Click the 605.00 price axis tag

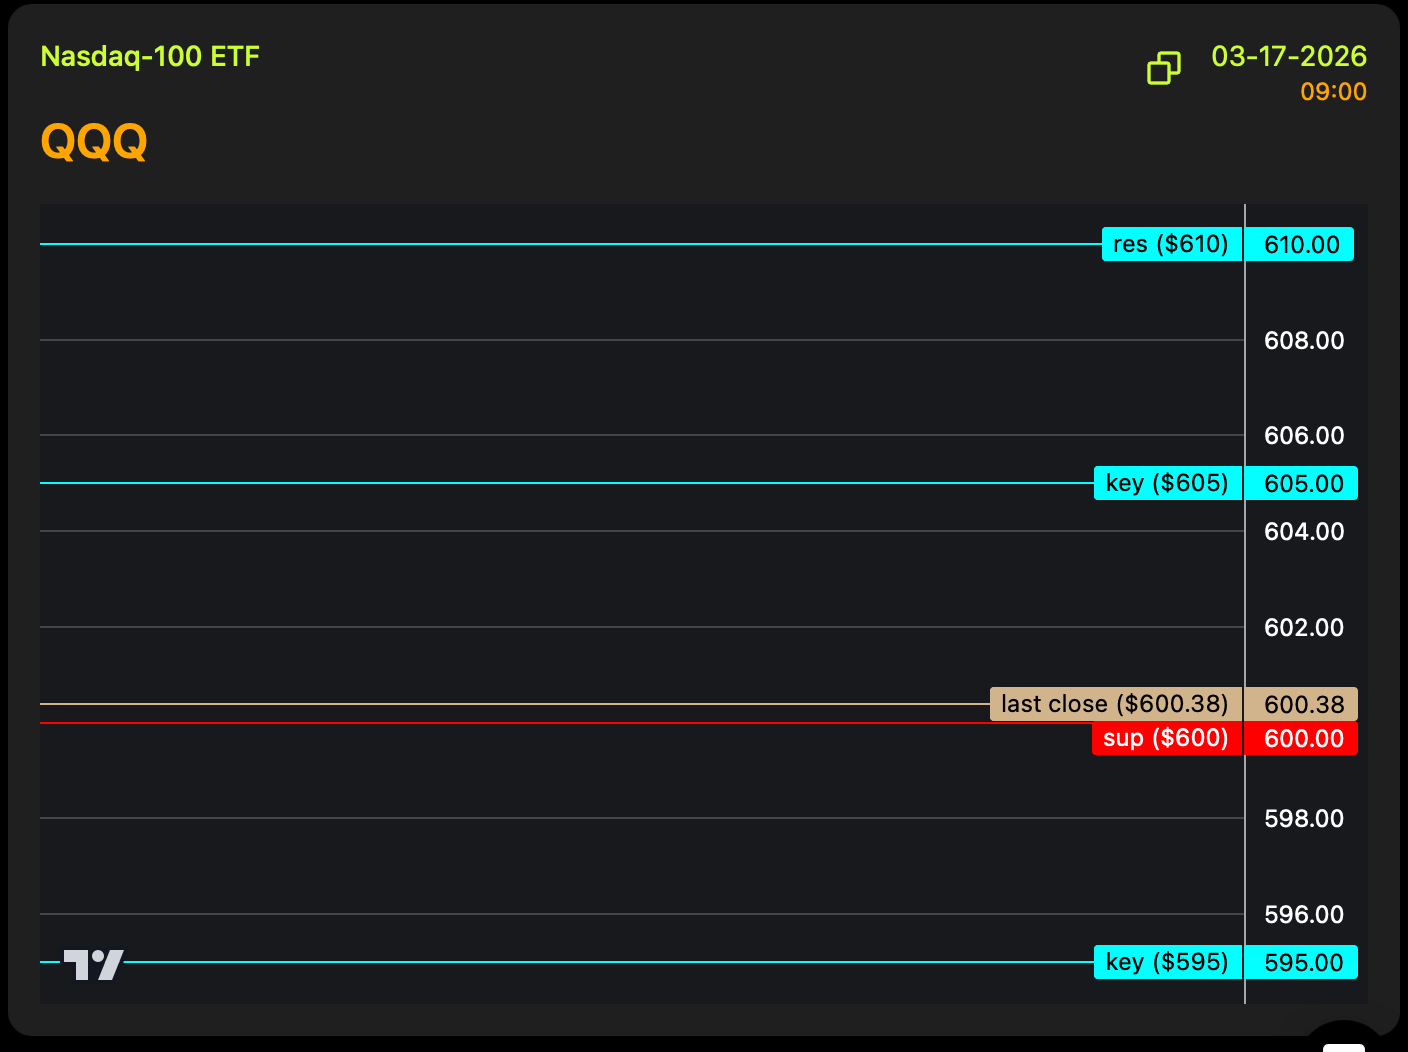point(1303,484)
